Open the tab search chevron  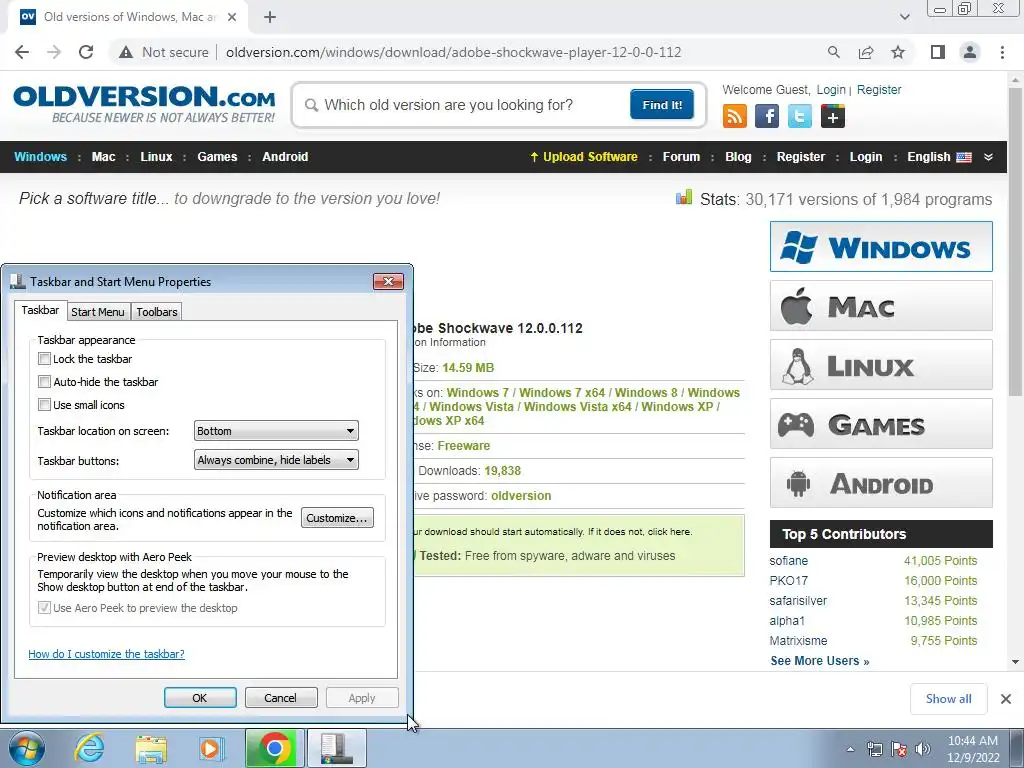click(x=904, y=17)
